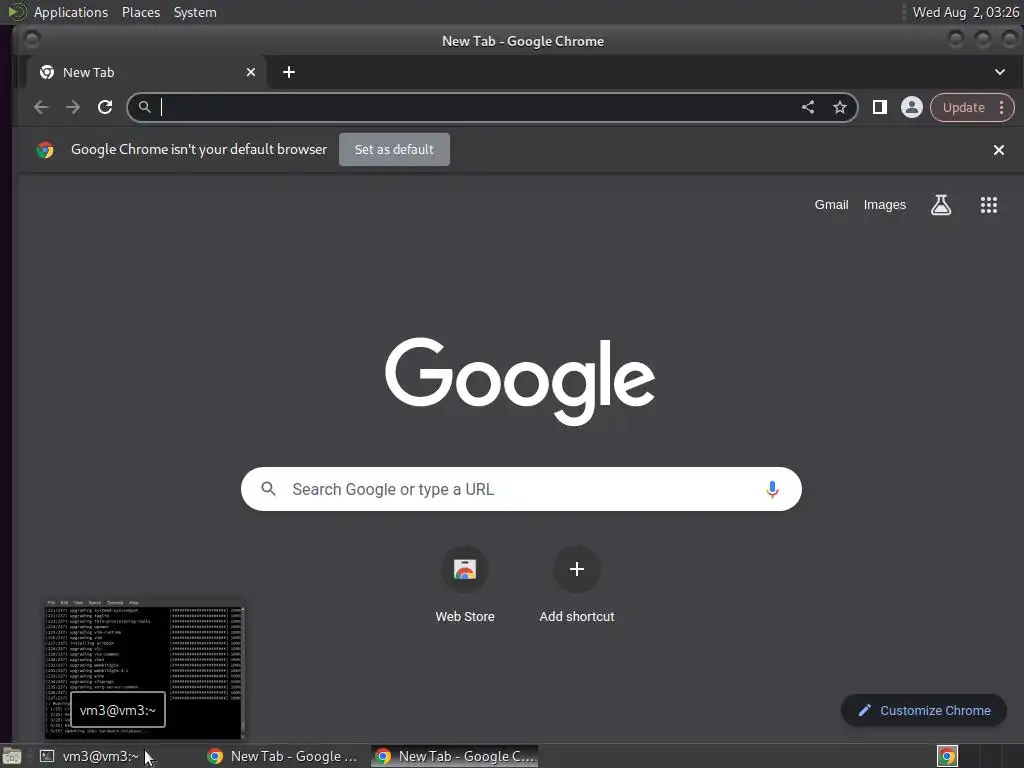1024x768 pixels.
Task: Open Chrome's three-dot menu
Action: 1001,107
